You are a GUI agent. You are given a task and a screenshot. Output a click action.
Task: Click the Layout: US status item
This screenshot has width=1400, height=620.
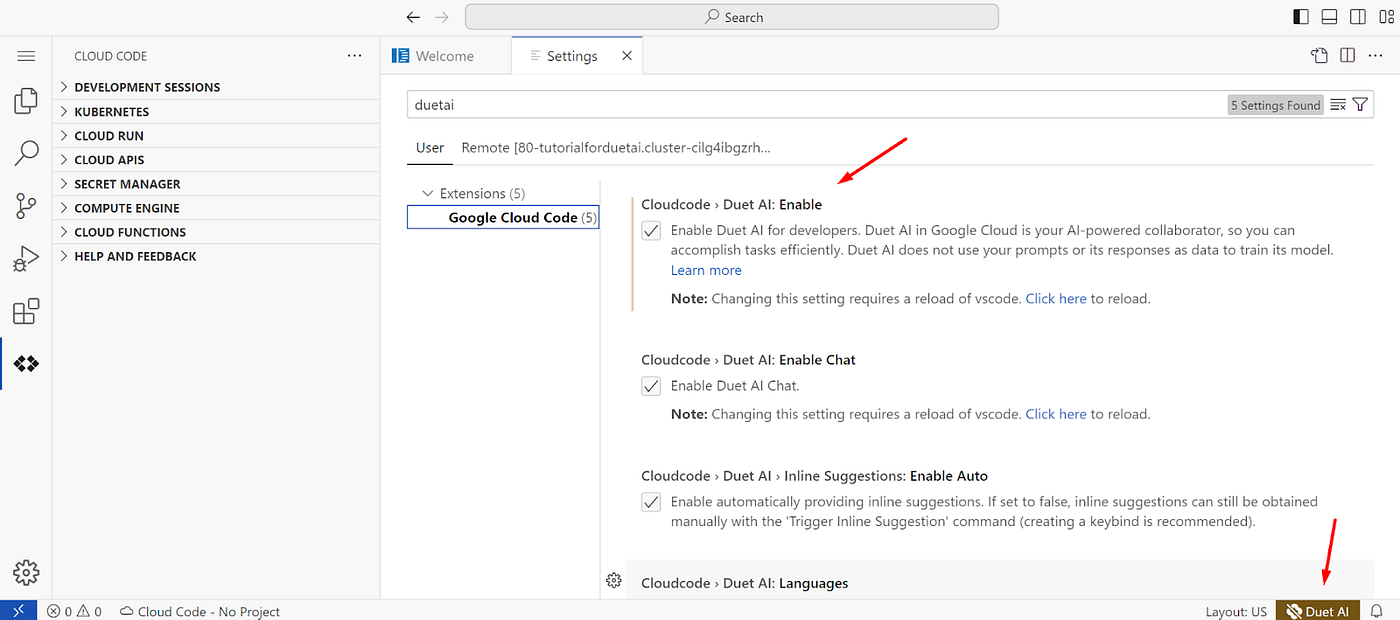[x=1236, y=611]
